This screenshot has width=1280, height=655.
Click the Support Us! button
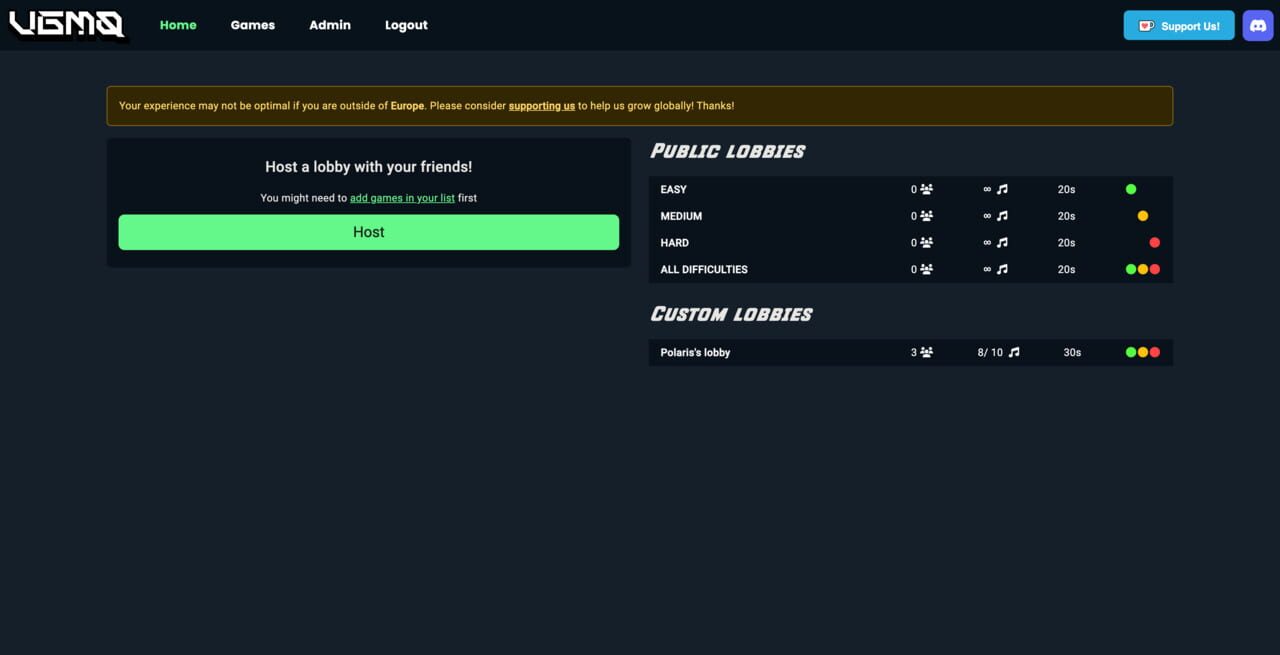pyautogui.click(x=1179, y=26)
